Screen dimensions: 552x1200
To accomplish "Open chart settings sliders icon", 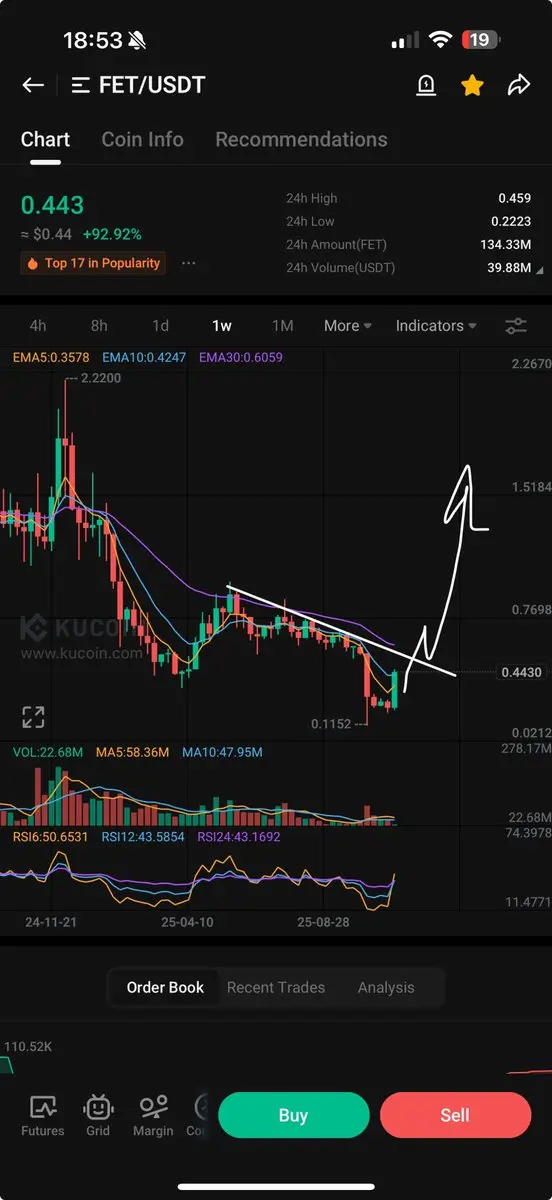I will tap(516, 326).
